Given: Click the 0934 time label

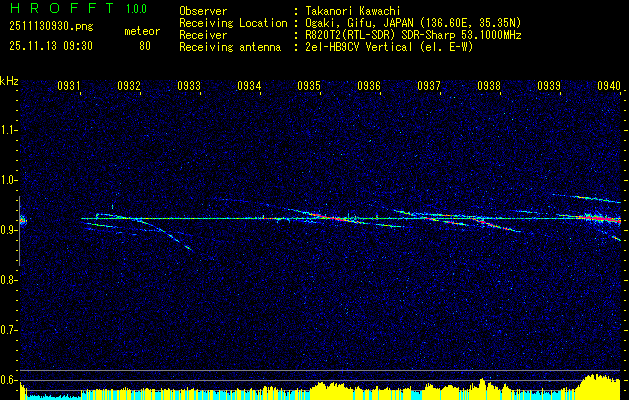Looking at the screenshot, I should pos(249,85).
